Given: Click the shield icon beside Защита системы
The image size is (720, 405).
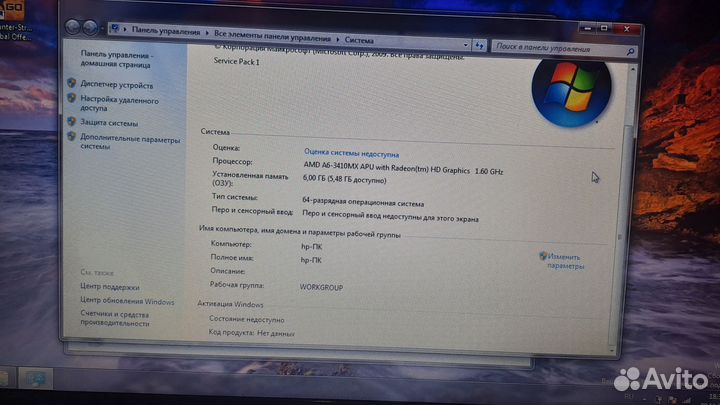Looking at the screenshot, I should click(72, 122).
